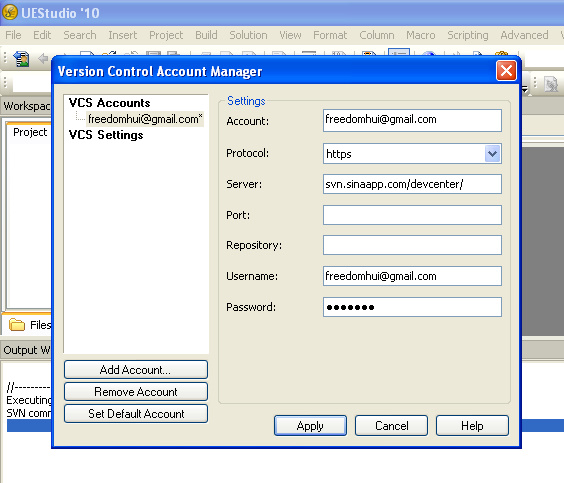This screenshot has height=483, width=564.
Task: Click the UEStudio logo in title bar
Action: pos(10,12)
